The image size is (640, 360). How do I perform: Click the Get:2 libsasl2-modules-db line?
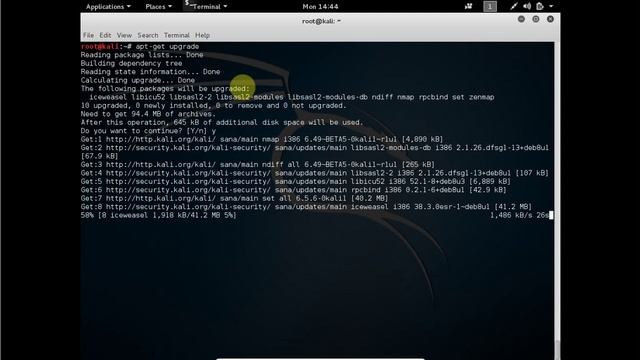pyautogui.click(x=315, y=148)
